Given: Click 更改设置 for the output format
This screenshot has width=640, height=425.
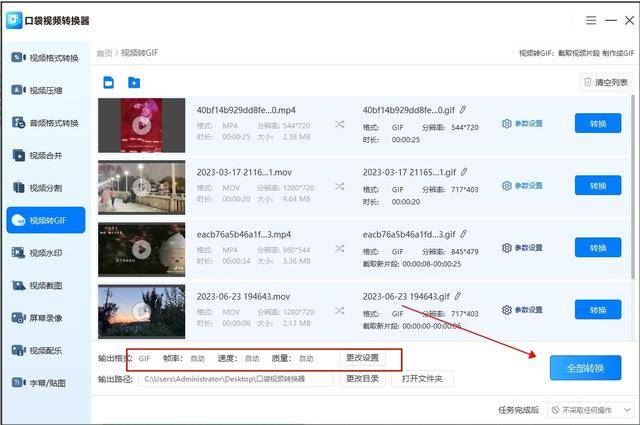Looking at the screenshot, I should coord(362,358).
